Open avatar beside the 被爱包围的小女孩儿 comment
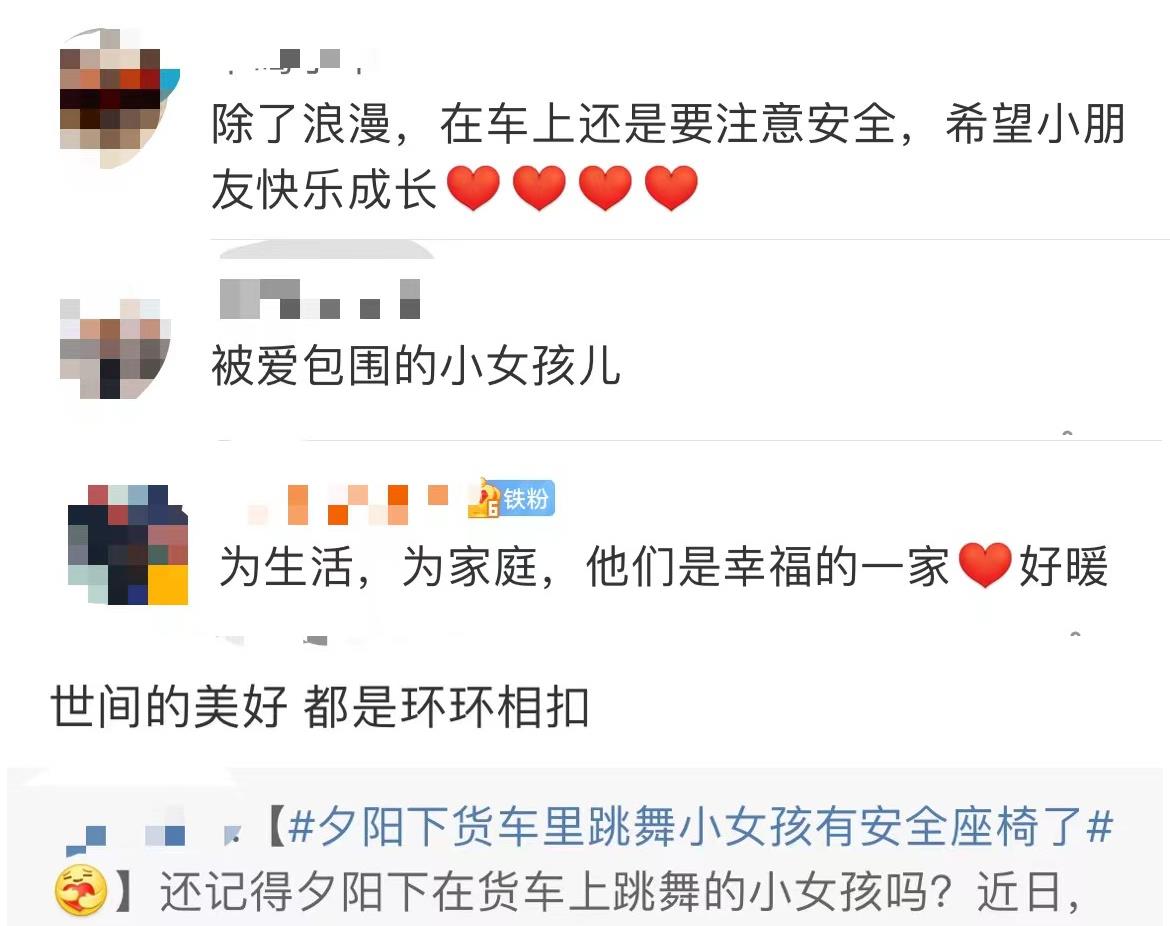This screenshot has width=1170, height=926. click(115, 348)
